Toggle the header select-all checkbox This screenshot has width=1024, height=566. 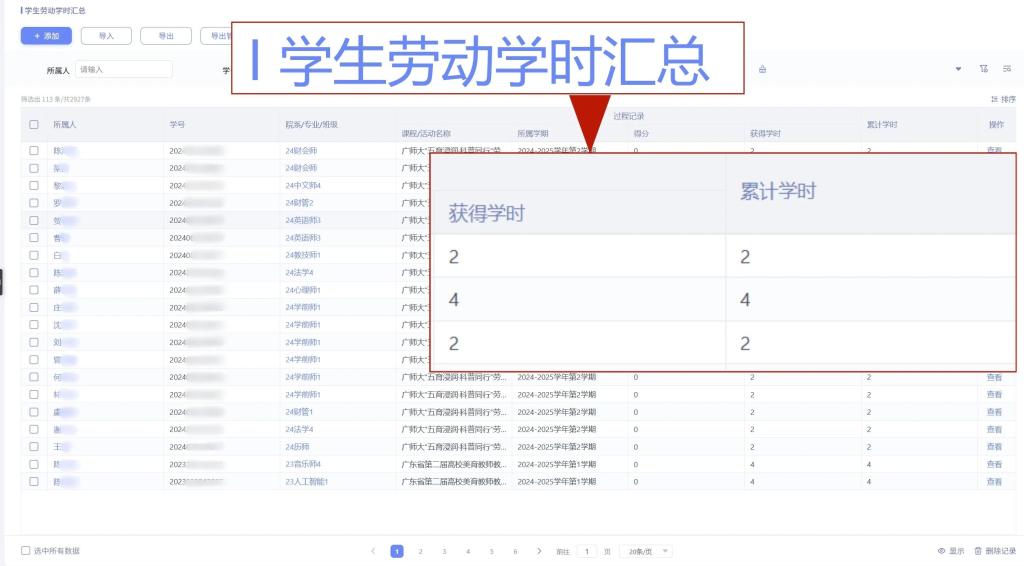pyautogui.click(x=34, y=124)
